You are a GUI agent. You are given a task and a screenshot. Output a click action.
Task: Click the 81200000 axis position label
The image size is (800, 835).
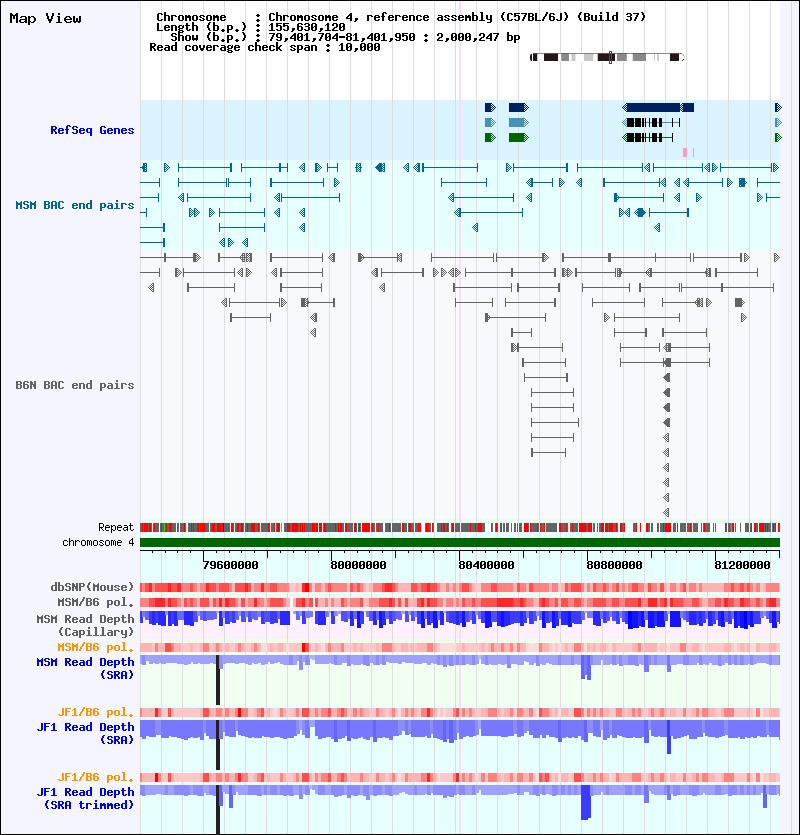coord(742,565)
